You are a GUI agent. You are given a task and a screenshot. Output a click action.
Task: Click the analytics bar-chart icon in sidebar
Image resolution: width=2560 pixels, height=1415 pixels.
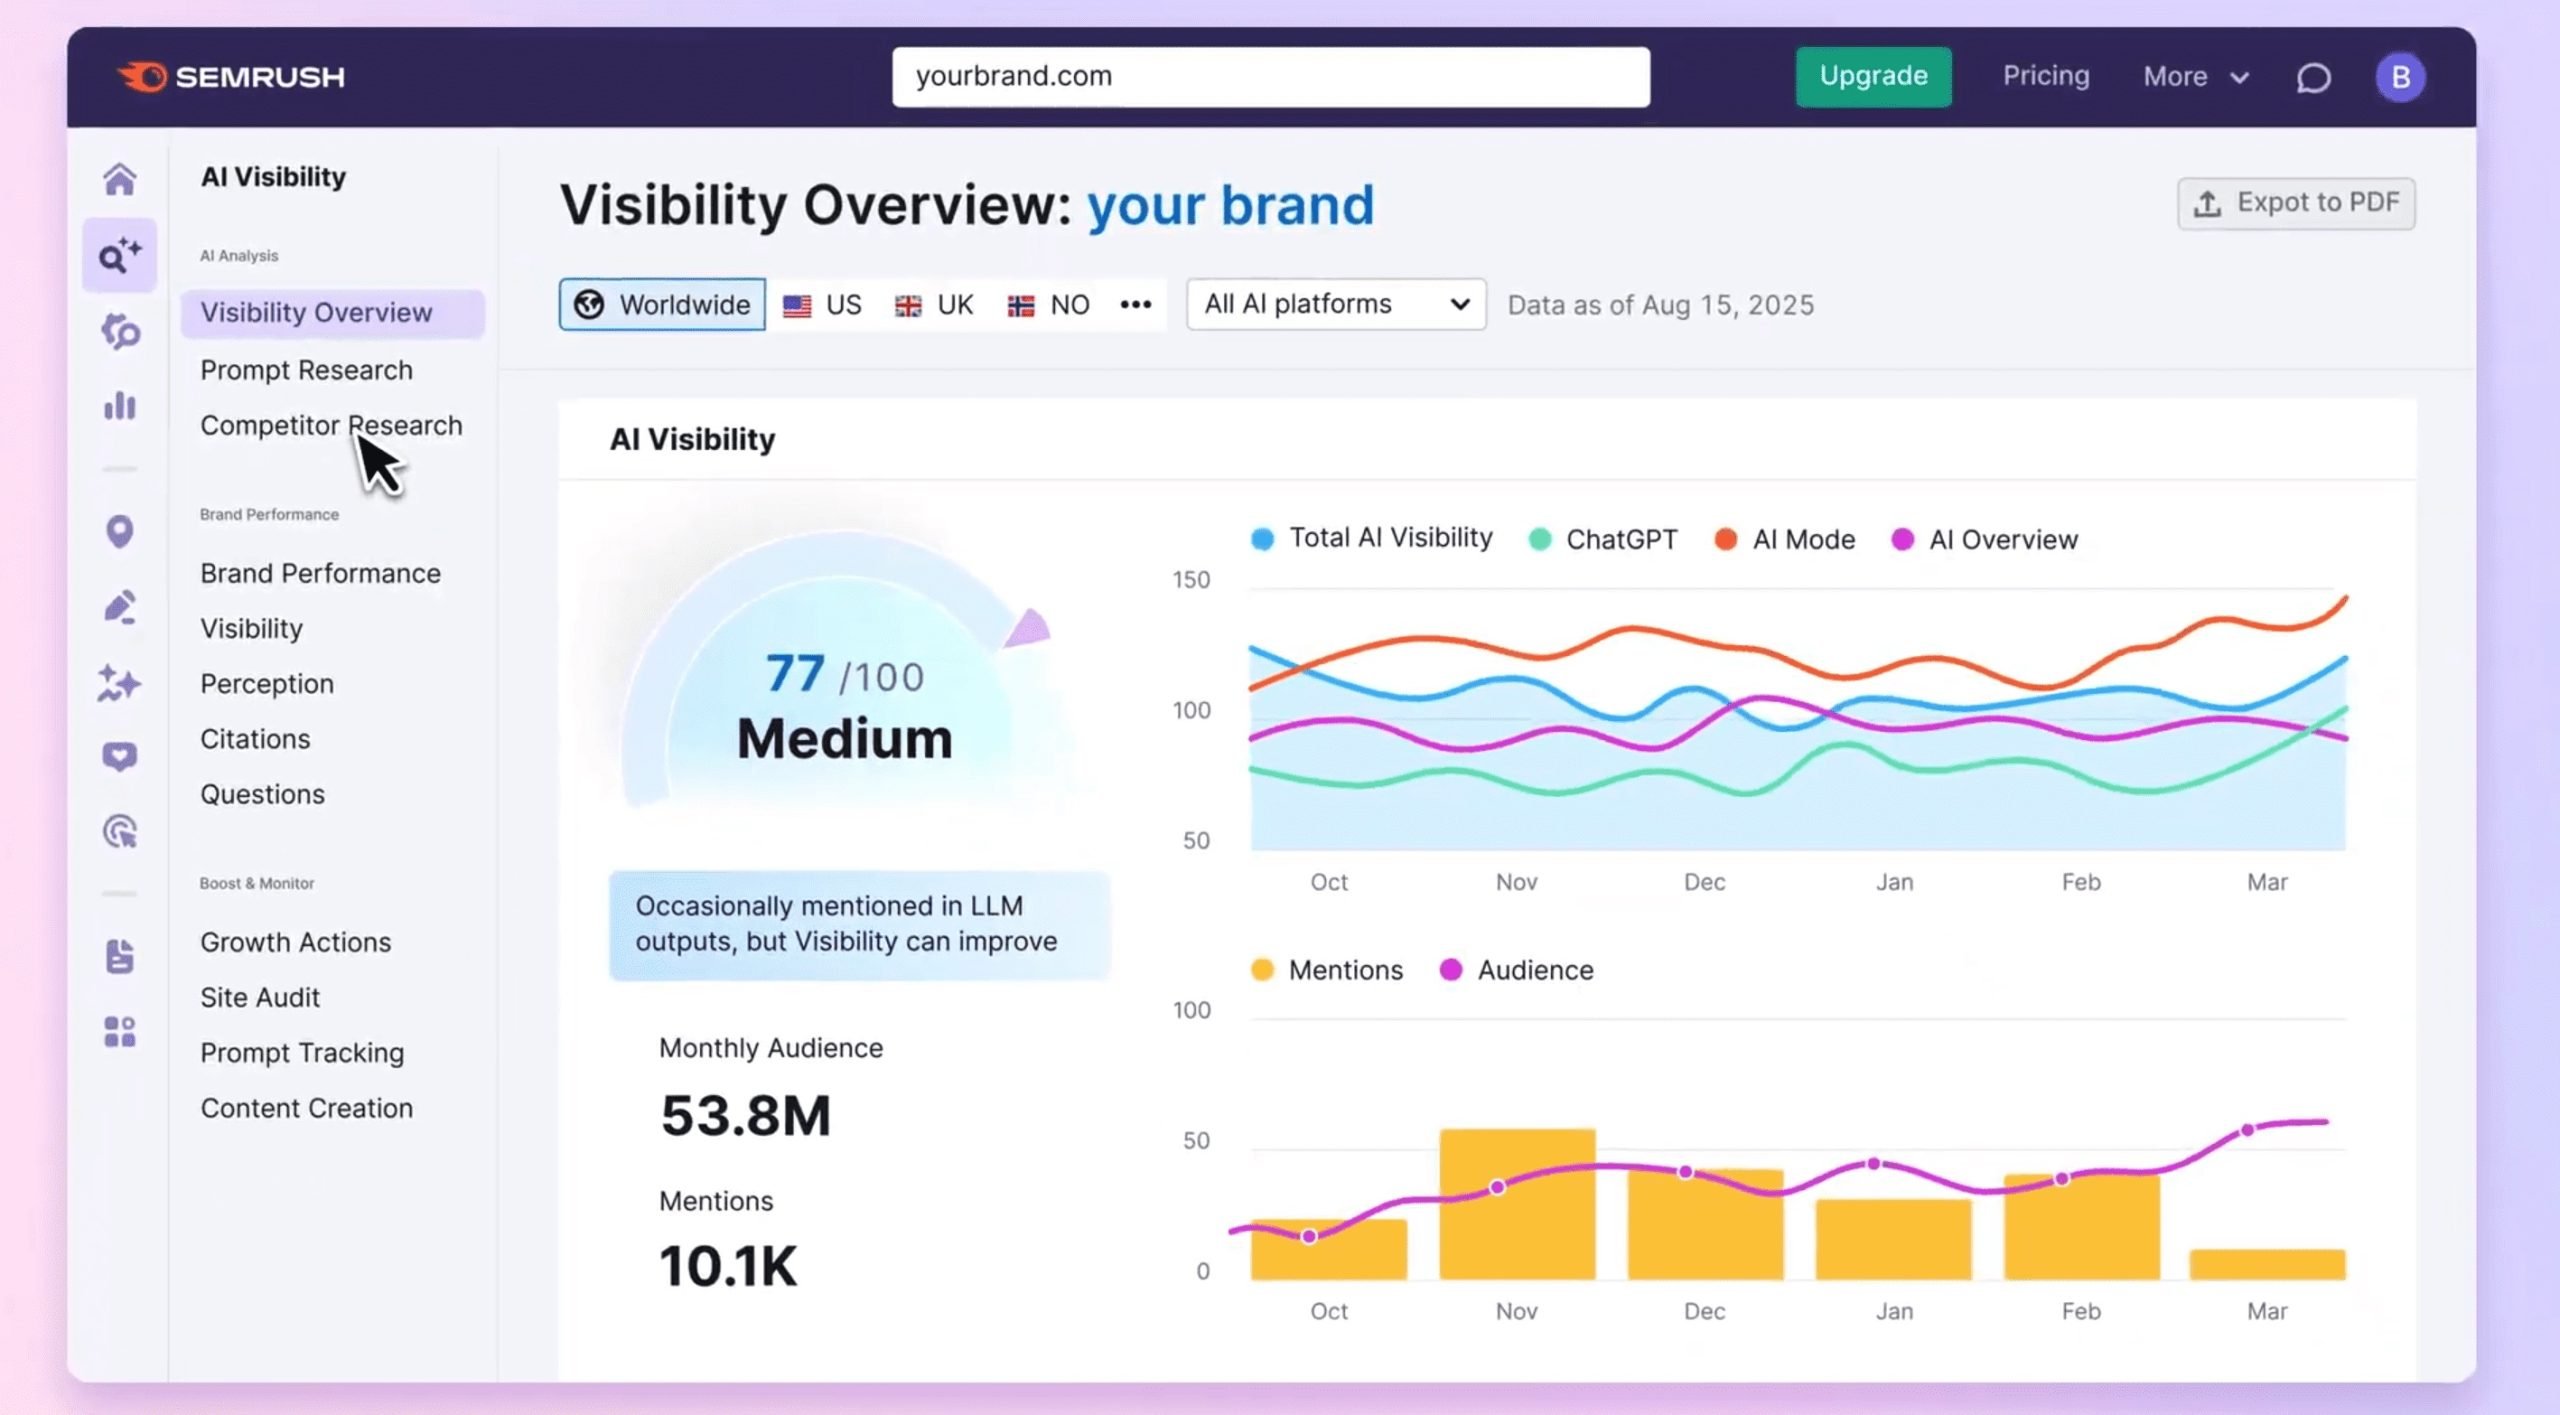point(119,406)
